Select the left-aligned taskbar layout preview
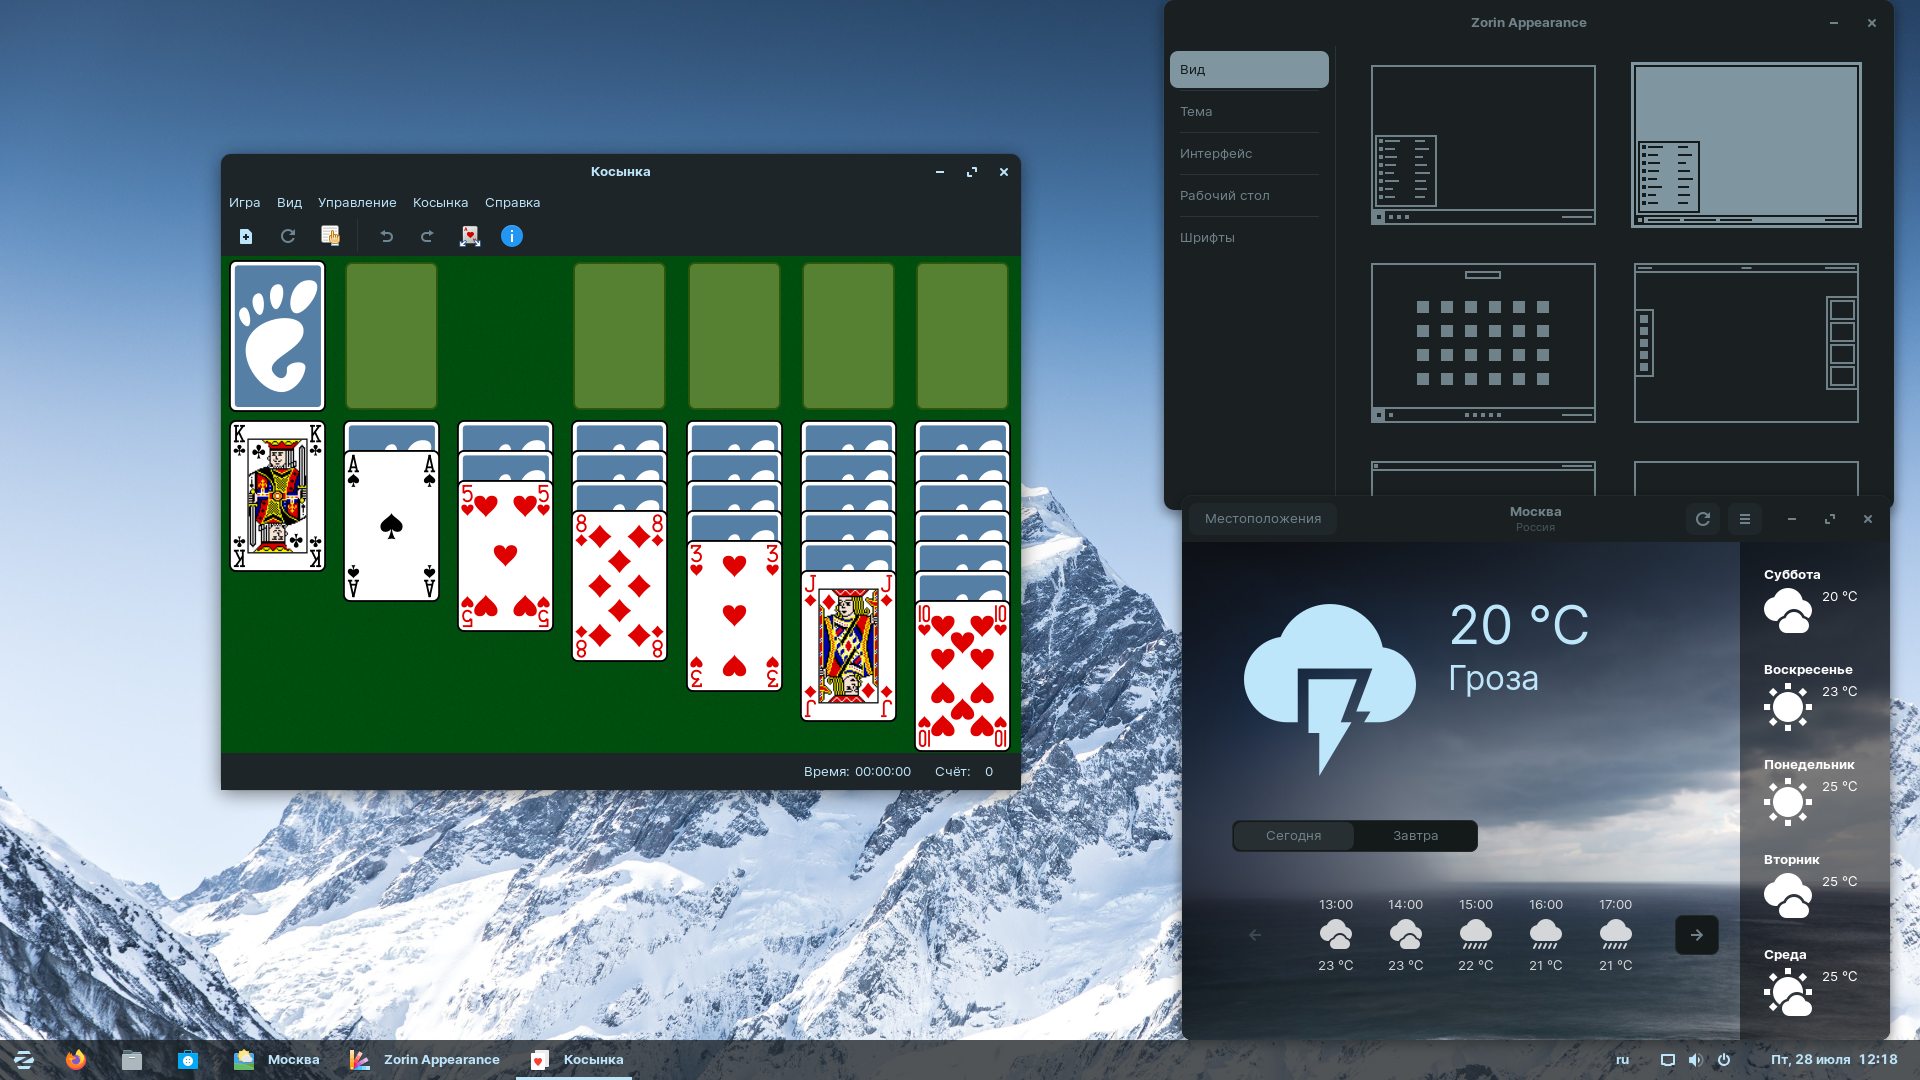This screenshot has width=1920, height=1080. (1482, 145)
